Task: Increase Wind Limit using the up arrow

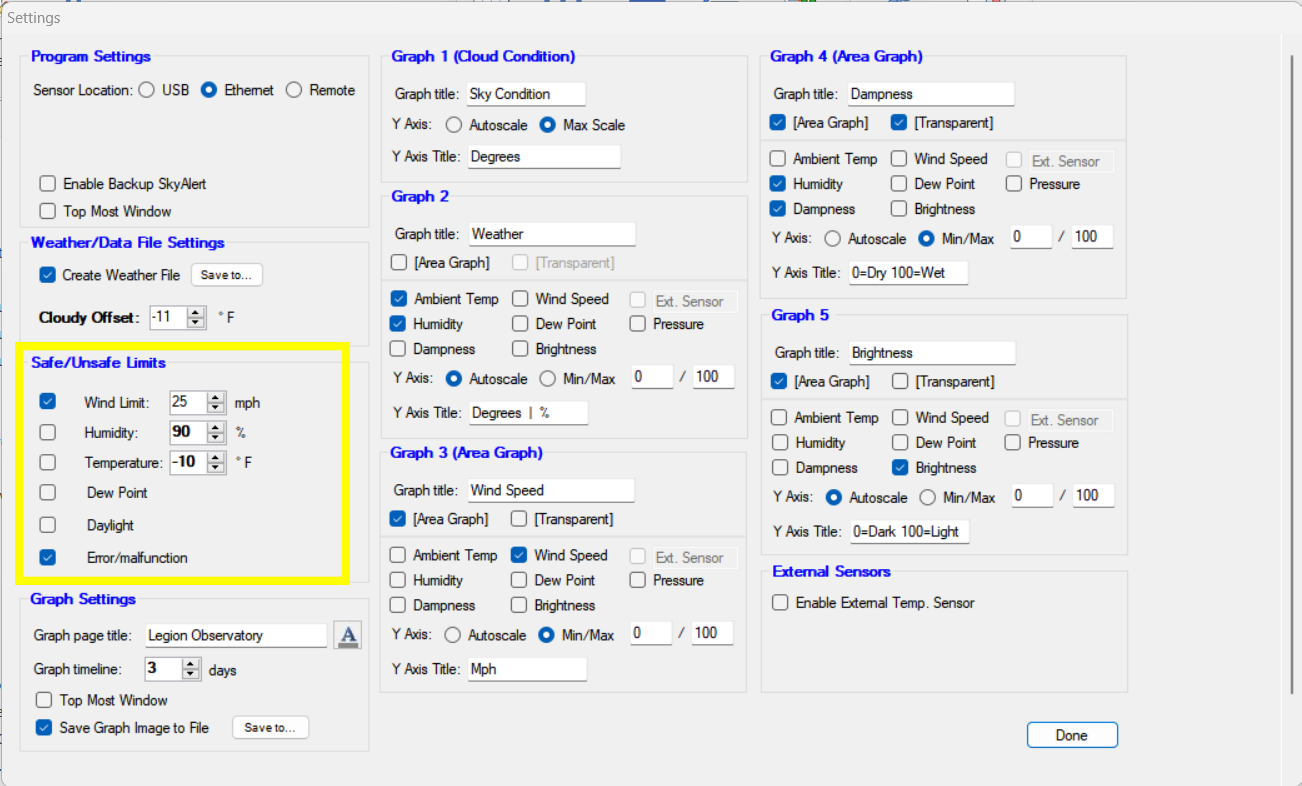Action: (x=216, y=398)
